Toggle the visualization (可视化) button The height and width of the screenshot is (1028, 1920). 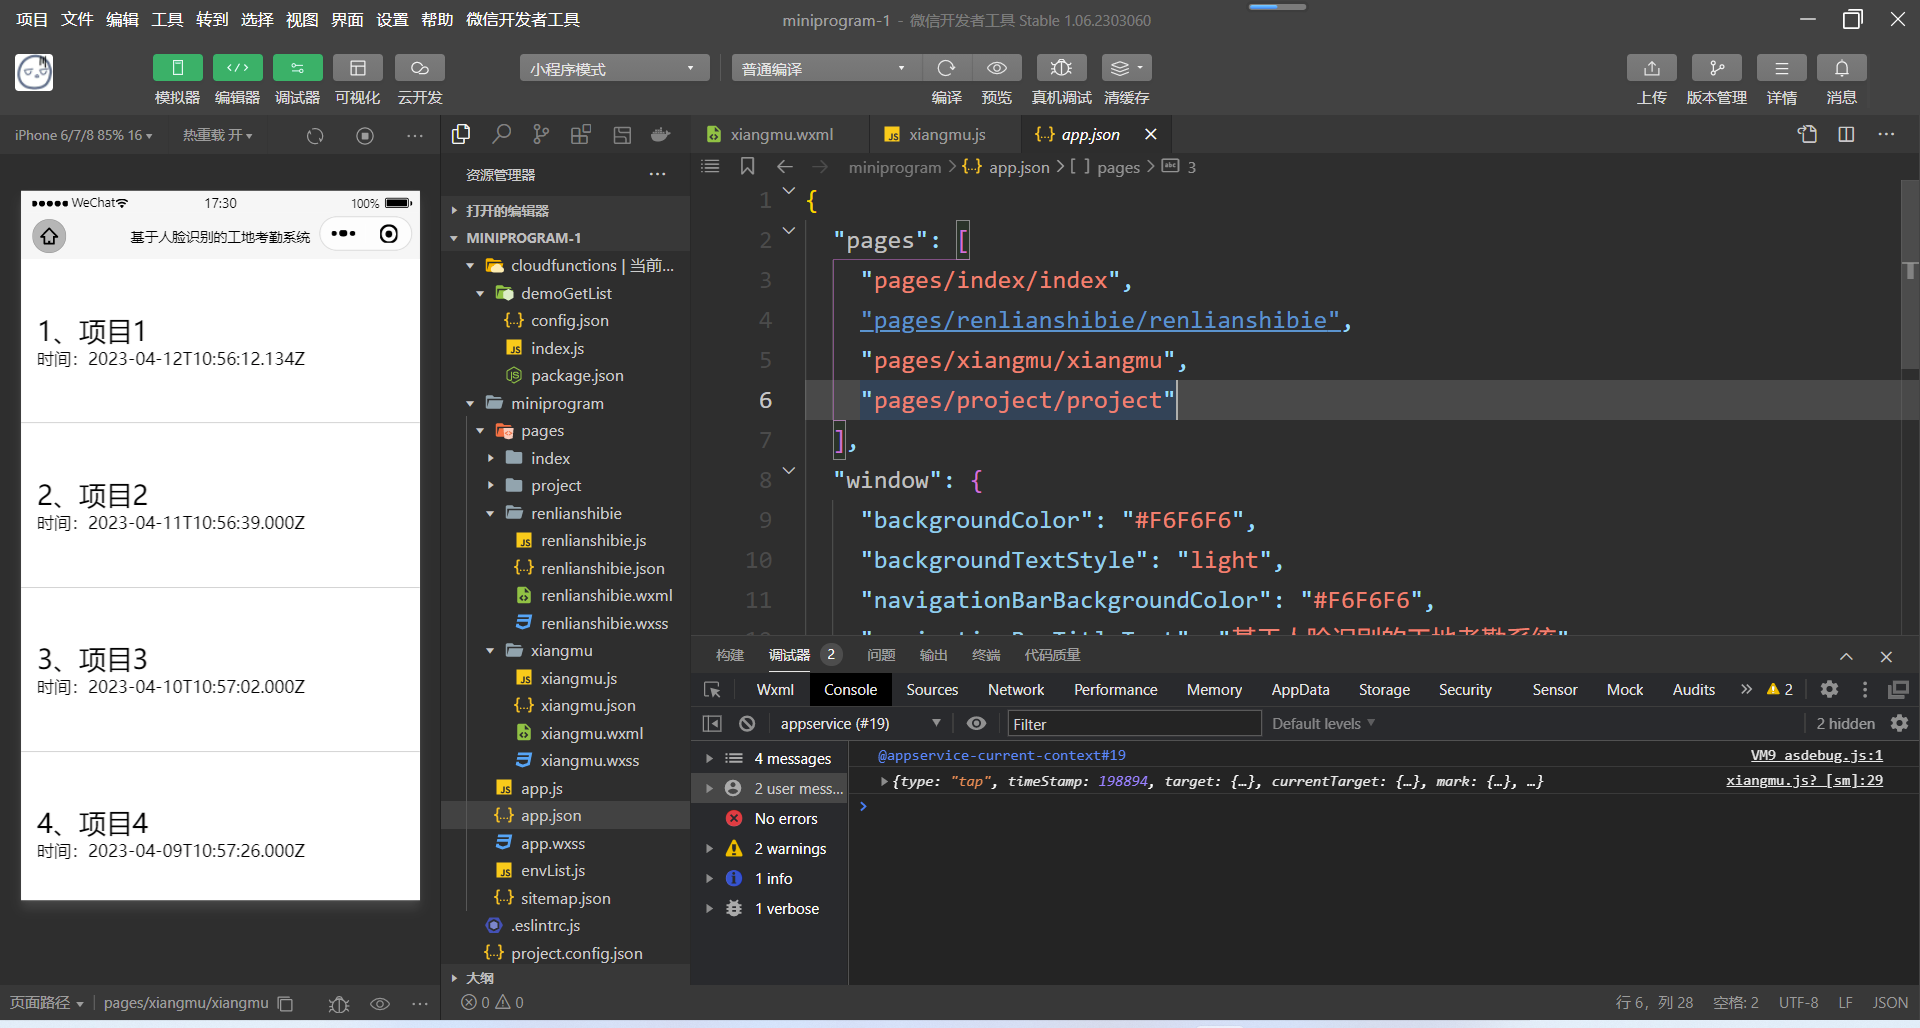[357, 68]
